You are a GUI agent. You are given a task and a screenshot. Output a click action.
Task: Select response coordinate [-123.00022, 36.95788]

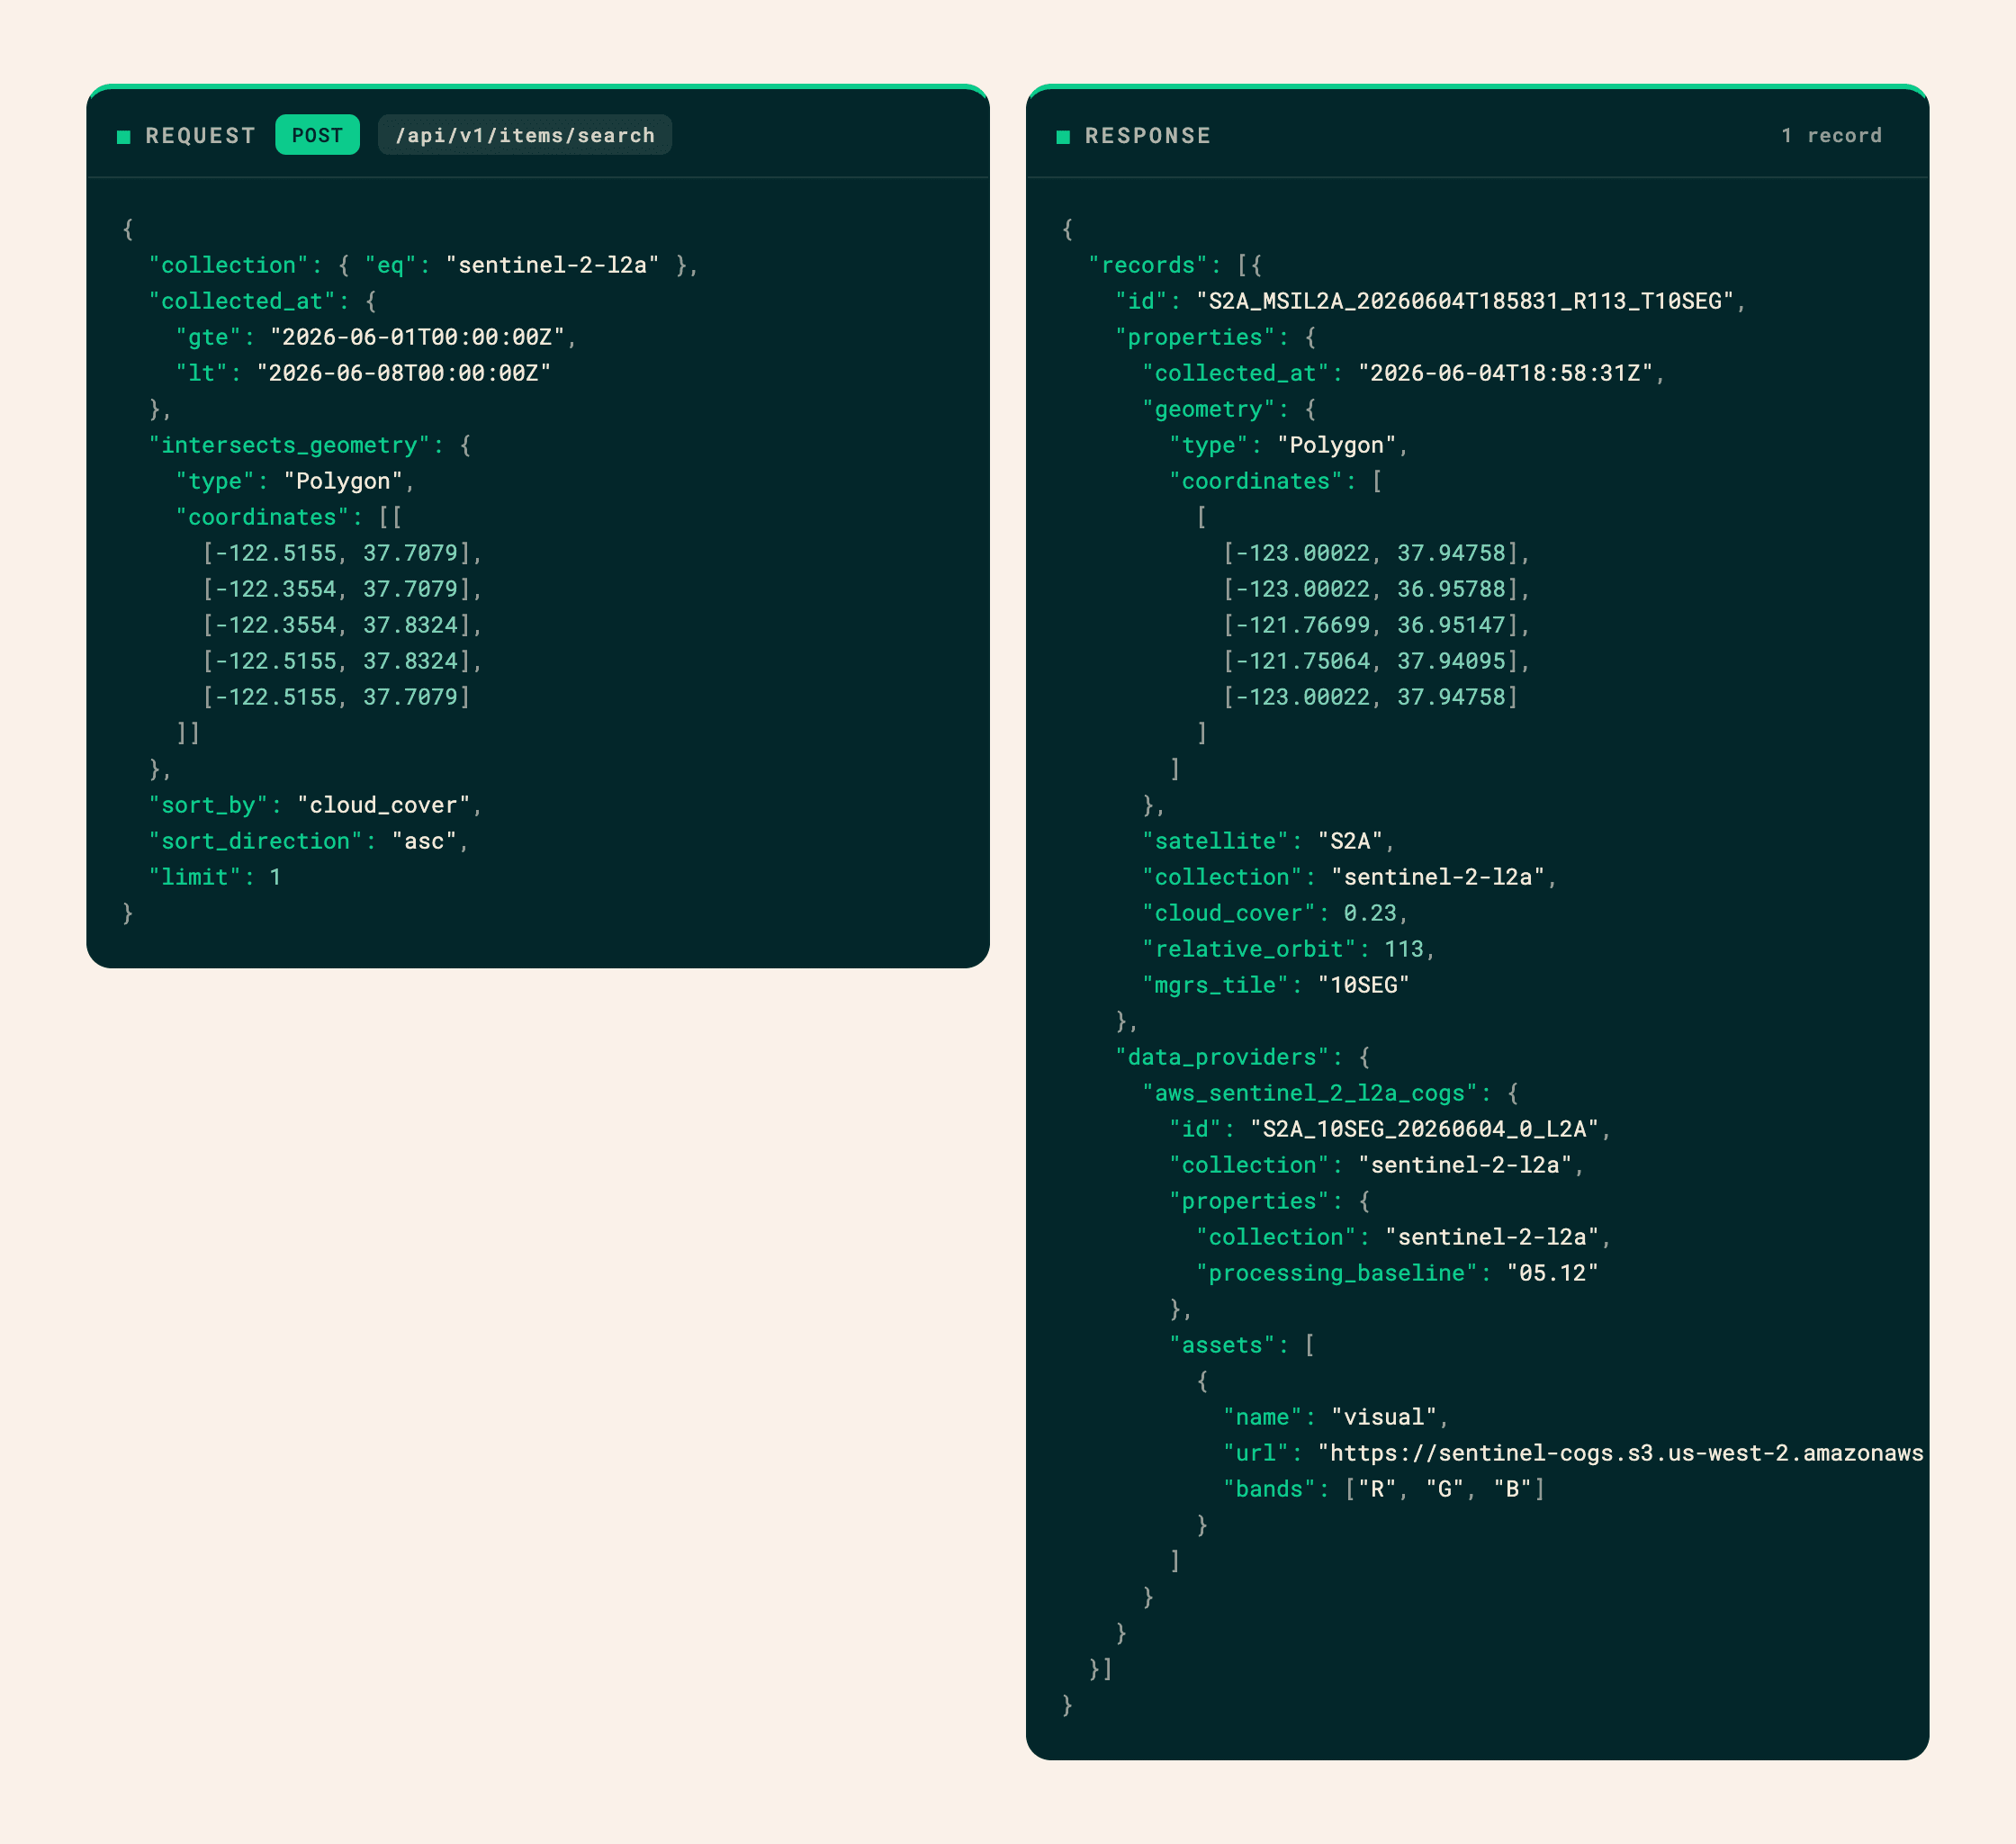[1371, 589]
